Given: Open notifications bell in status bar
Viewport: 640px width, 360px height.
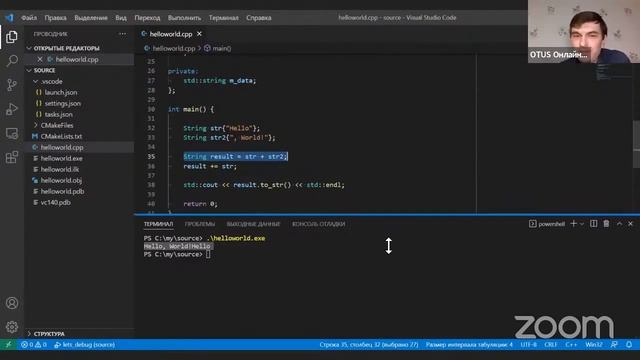Looking at the screenshot, I should tap(629, 344).
